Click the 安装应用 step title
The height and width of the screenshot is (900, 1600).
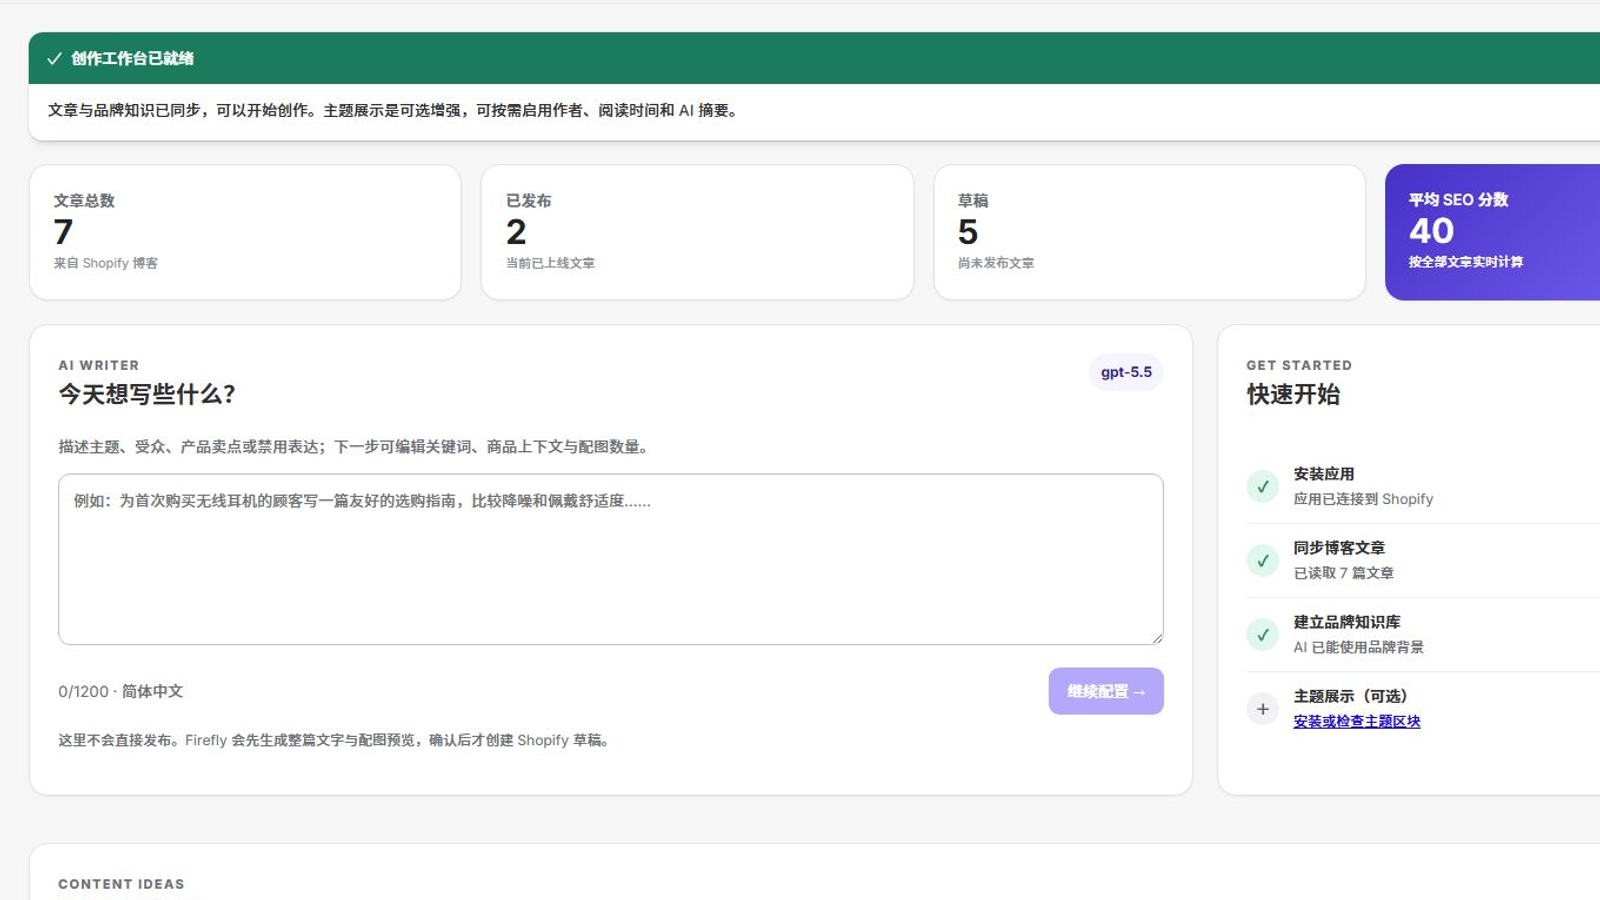[1324, 474]
